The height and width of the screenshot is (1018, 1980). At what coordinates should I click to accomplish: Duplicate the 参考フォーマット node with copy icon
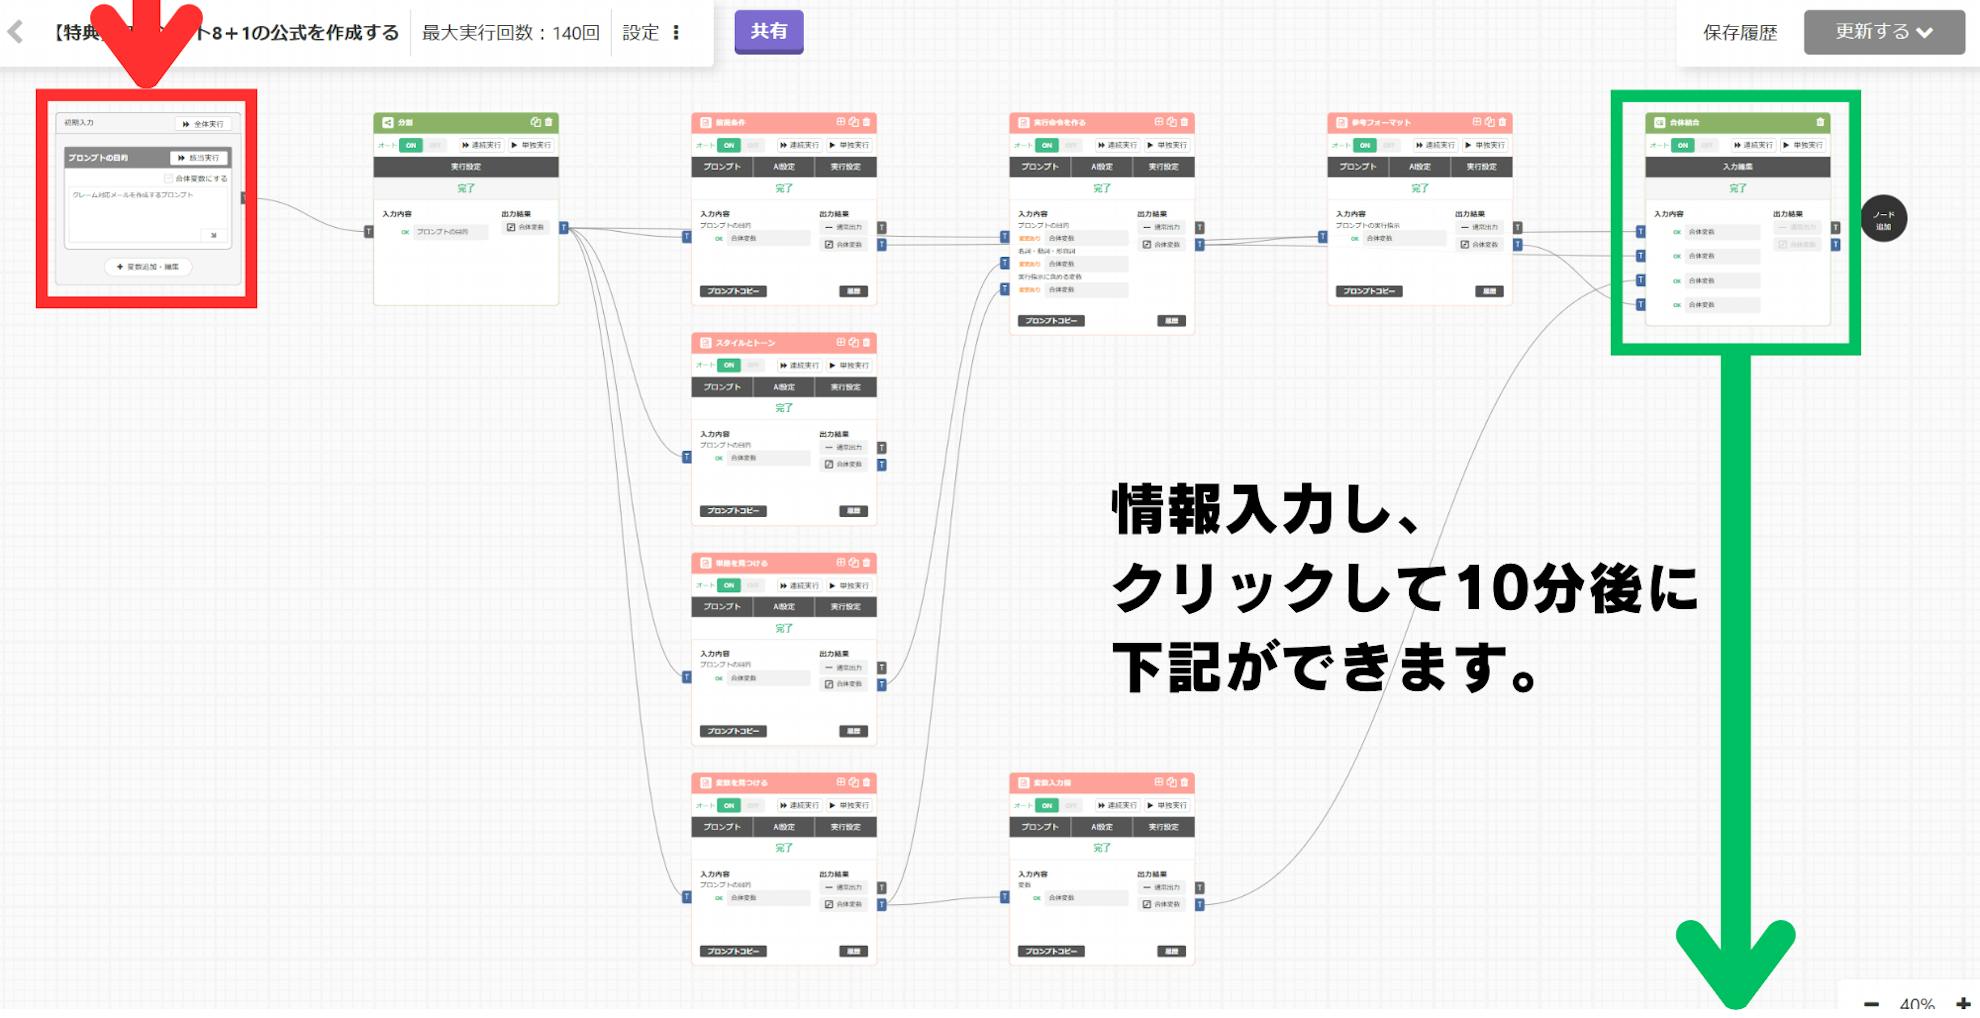1489,122
